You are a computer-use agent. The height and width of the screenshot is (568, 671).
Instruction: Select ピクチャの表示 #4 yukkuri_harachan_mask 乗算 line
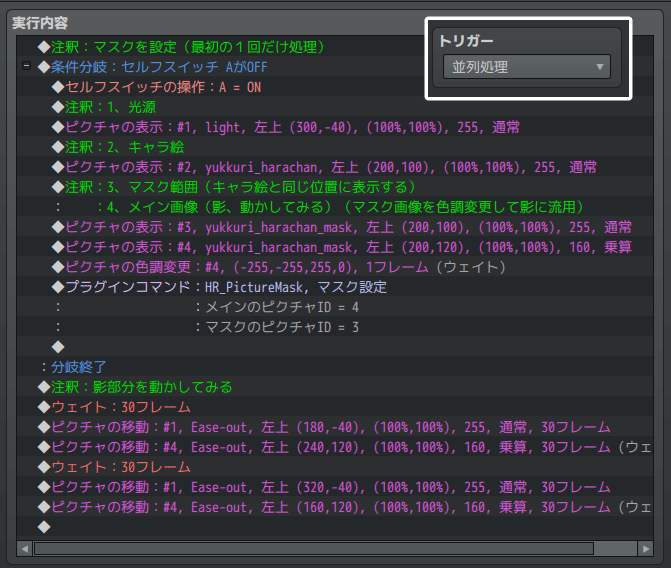coord(335,247)
